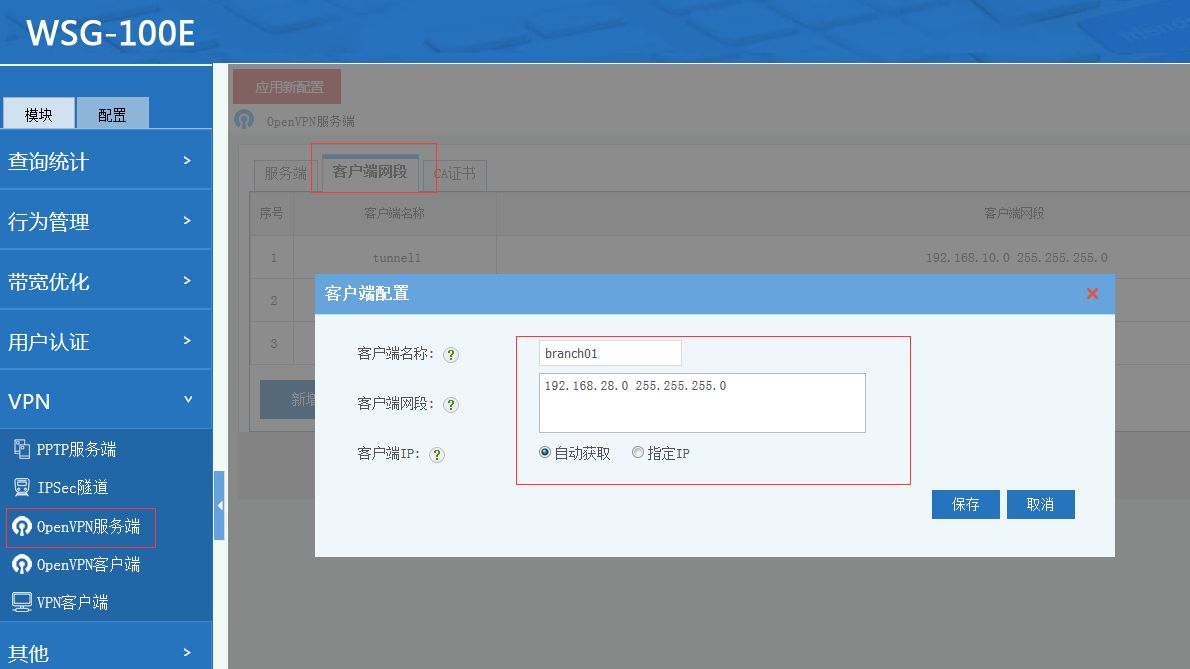Click the IPSec隧道 sidebar icon

(x=21, y=487)
